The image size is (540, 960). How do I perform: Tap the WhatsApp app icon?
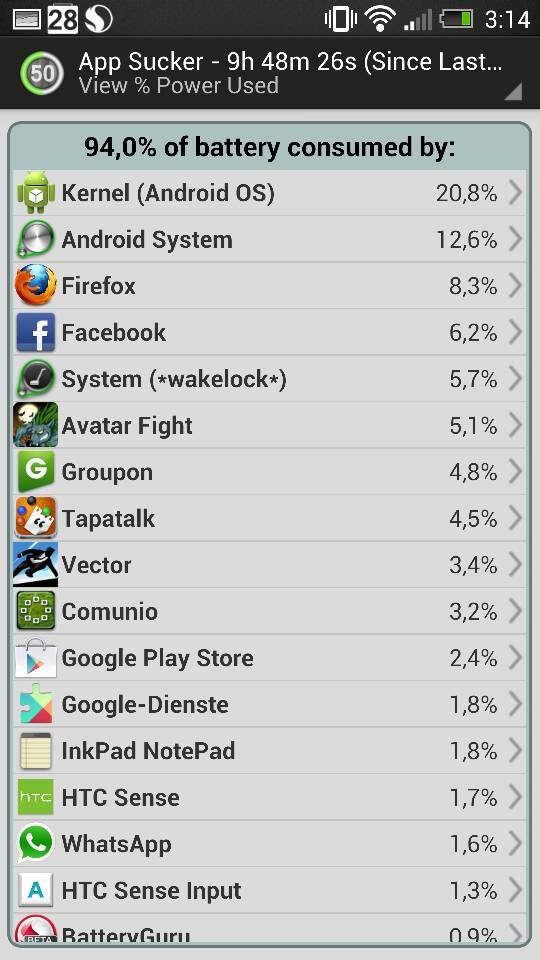click(36, 844)
